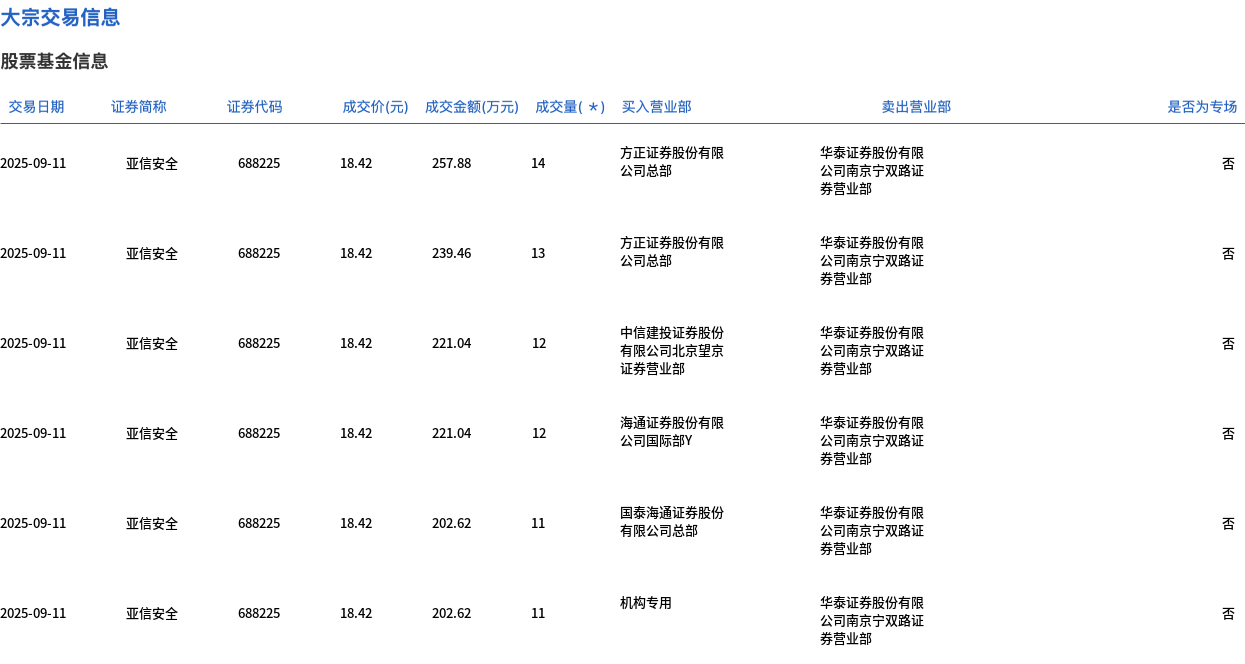Click 221.04 amount in the 海通国际部Y row
This screenshot has width=1245, height=664.
pos(451,433)
